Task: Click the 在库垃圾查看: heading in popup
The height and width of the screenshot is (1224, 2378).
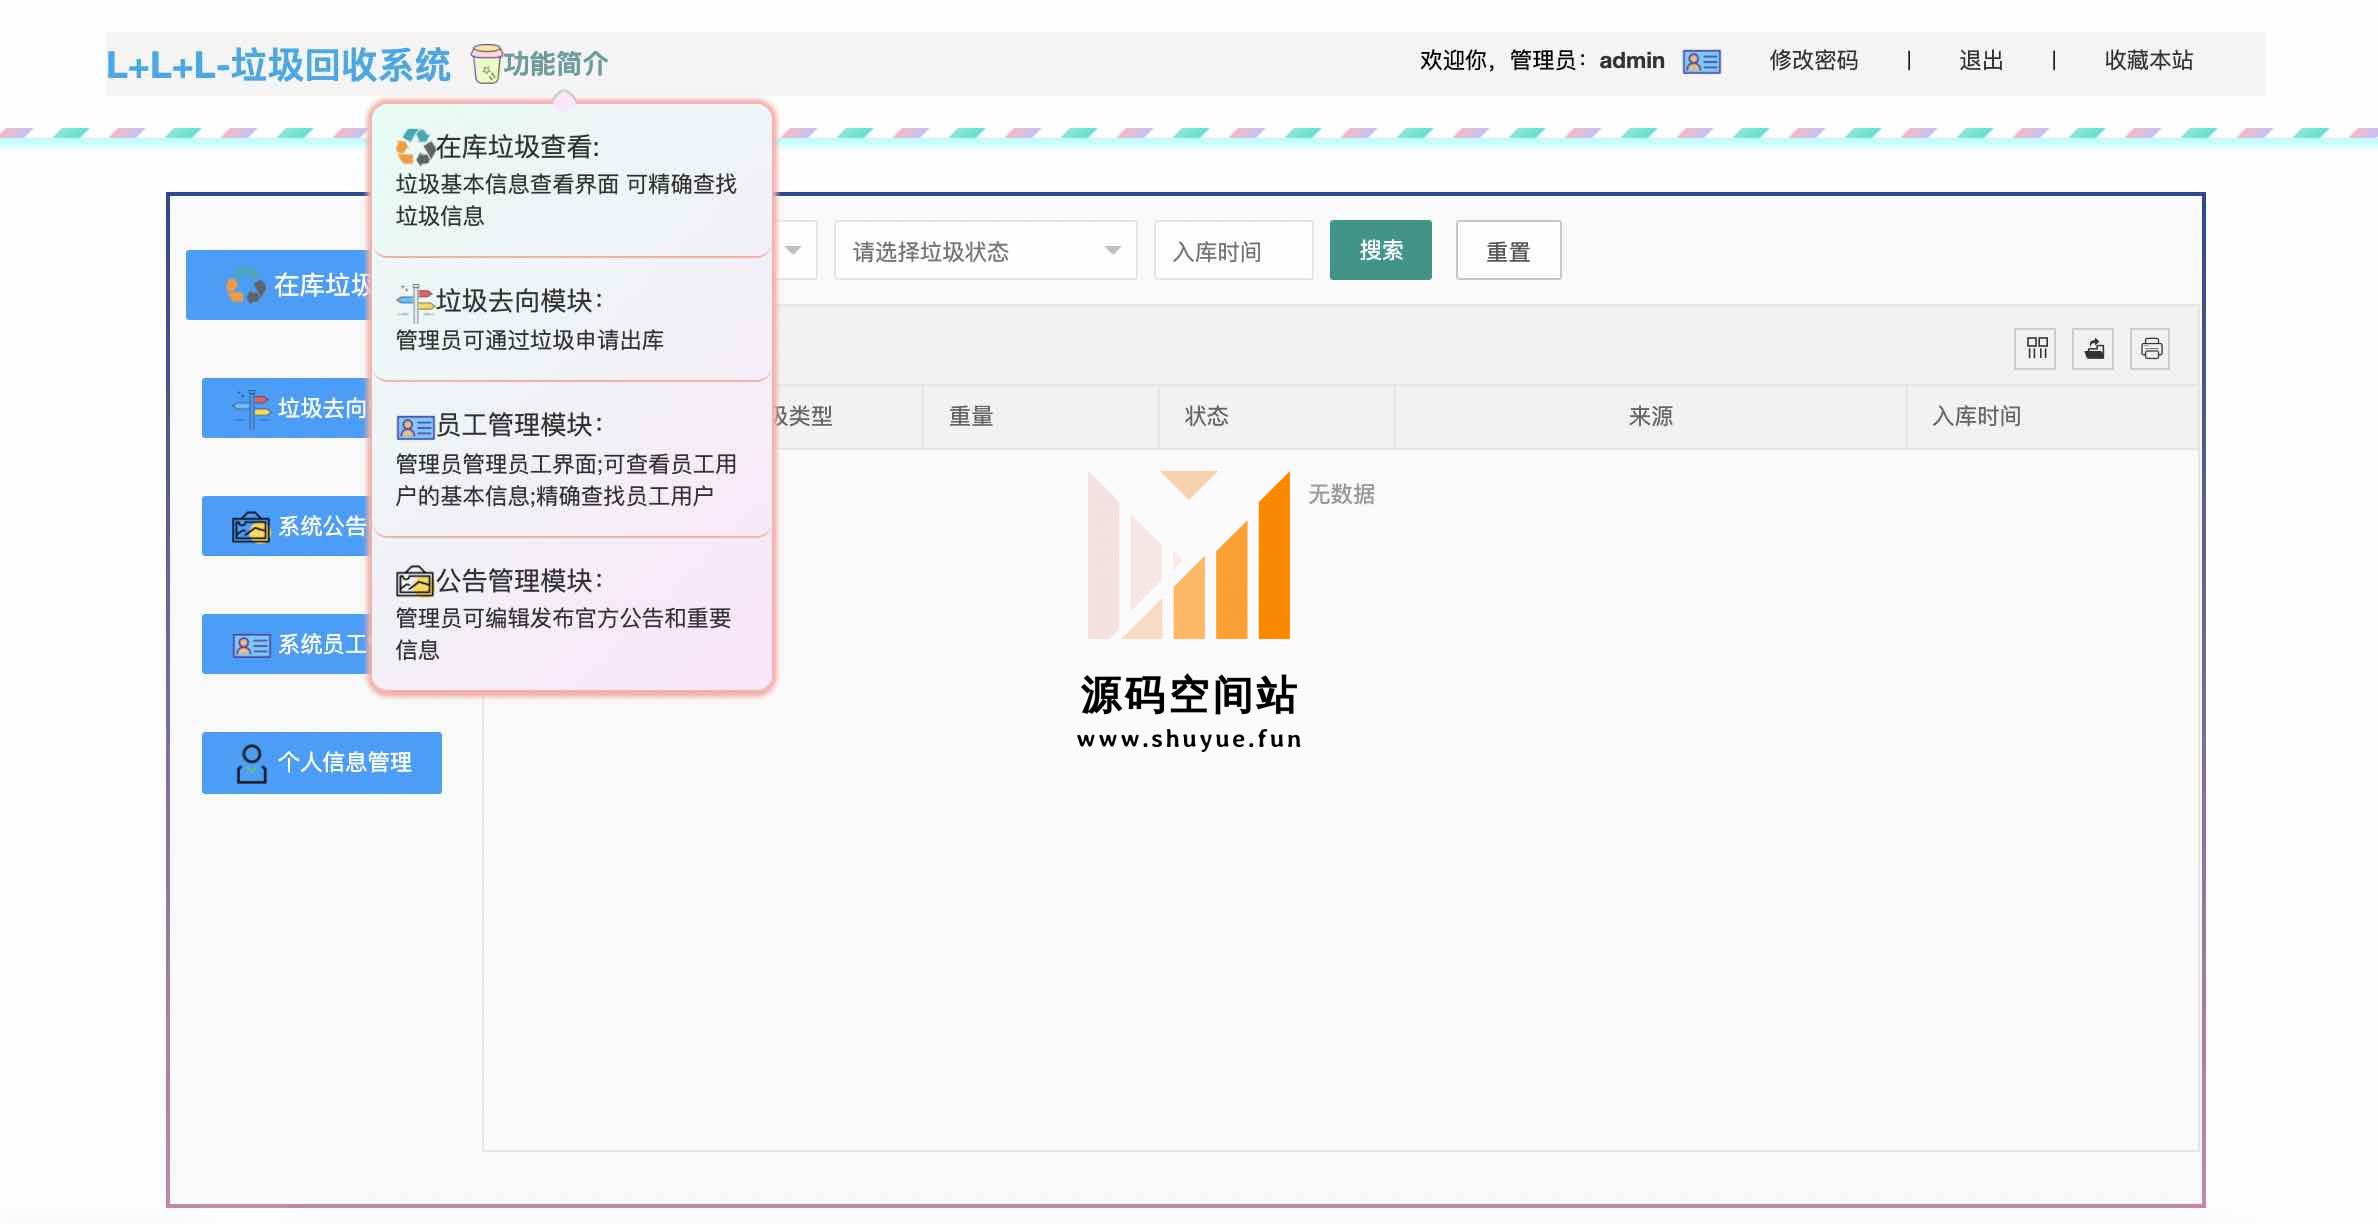Action: pyautogui.click(x=518, y=148)
